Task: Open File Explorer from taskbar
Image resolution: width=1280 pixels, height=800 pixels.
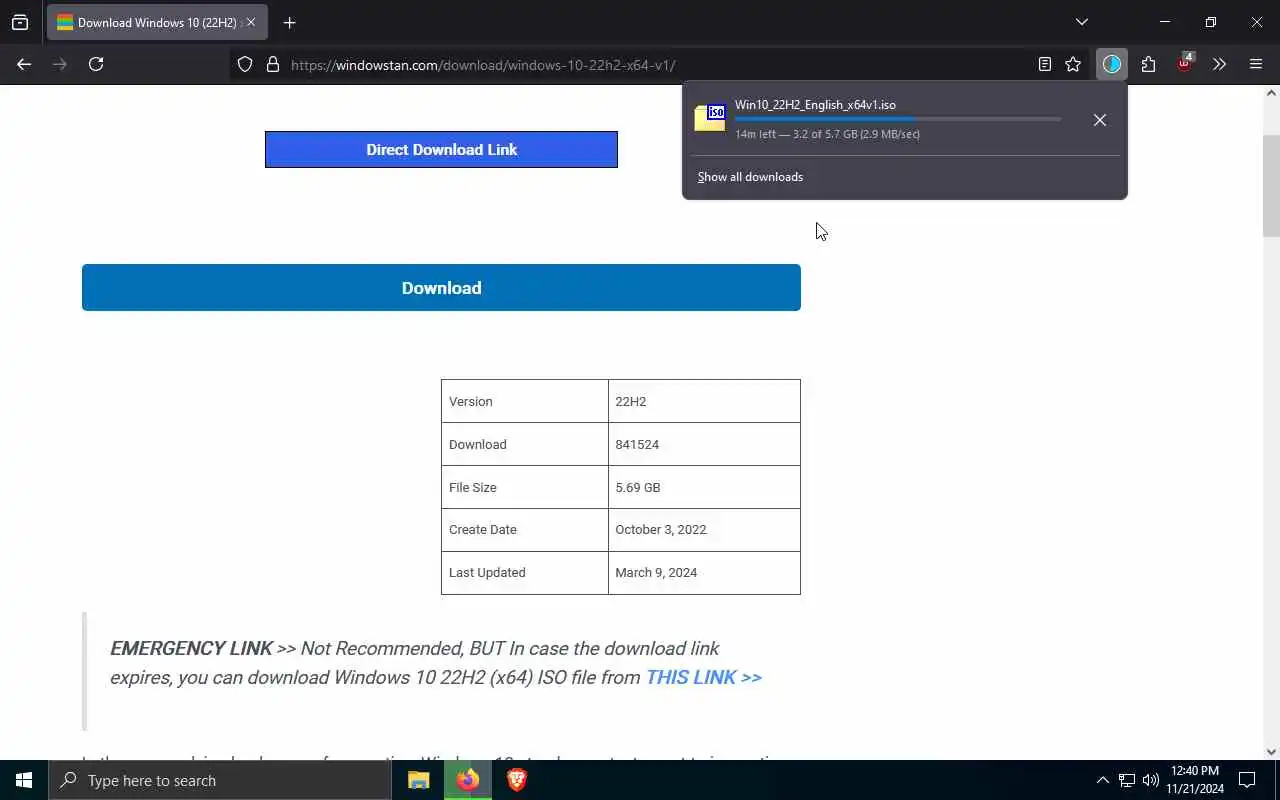Action: (419, 780)
